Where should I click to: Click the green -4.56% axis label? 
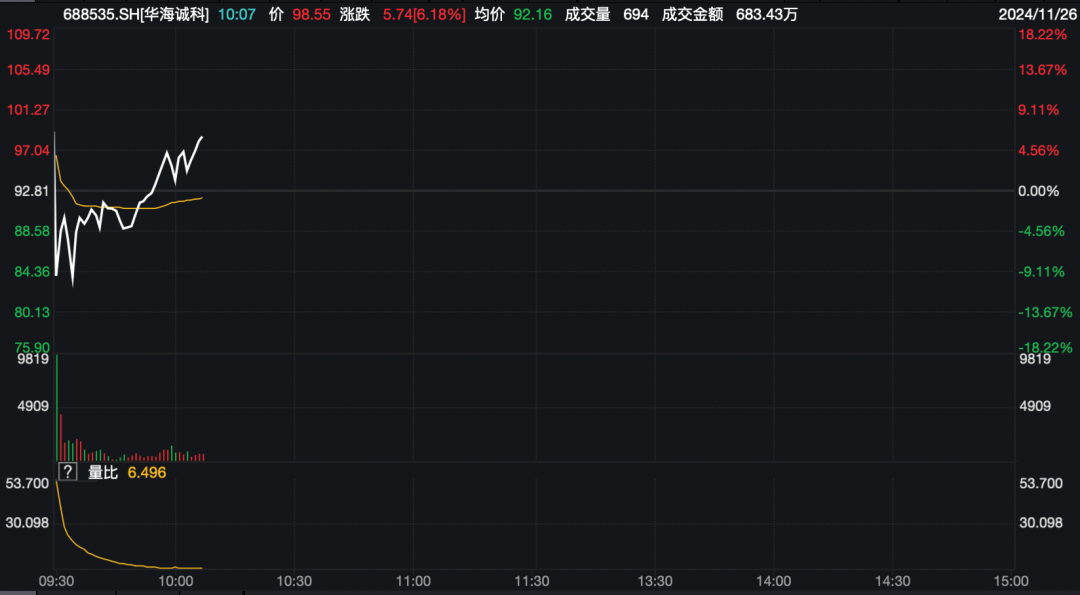coord(1041,231)
